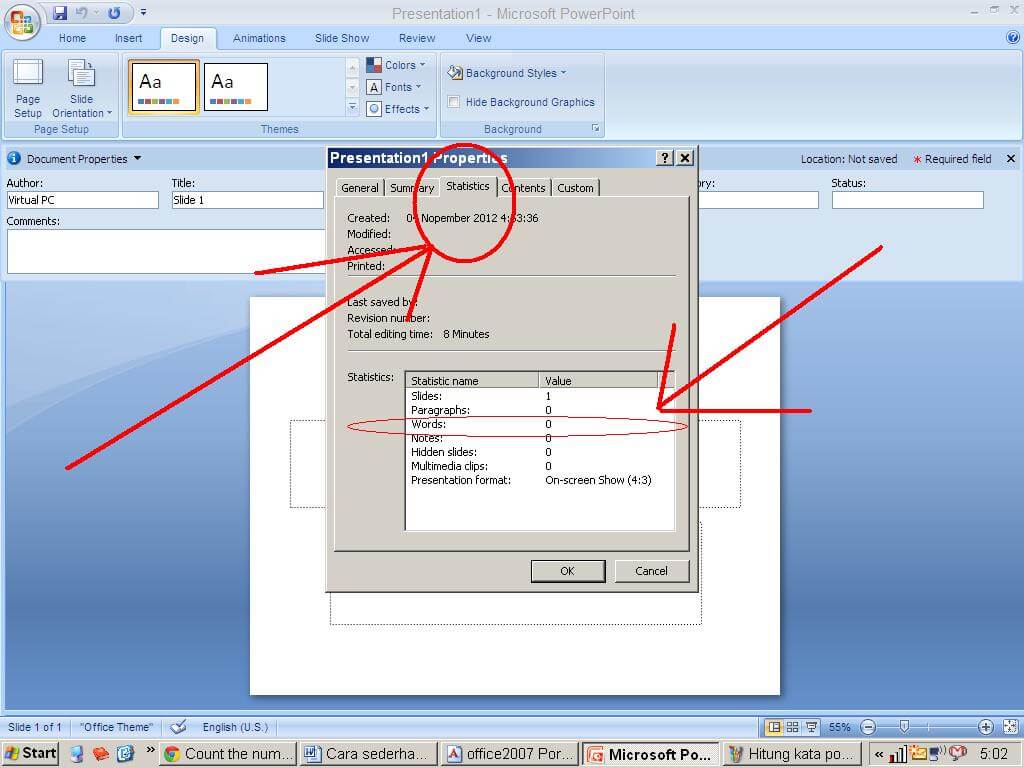The width and height of the screenshot is (1024, 768).
Task: Close the Presentation1 Properties dialog
Action: tap(684, 157)
